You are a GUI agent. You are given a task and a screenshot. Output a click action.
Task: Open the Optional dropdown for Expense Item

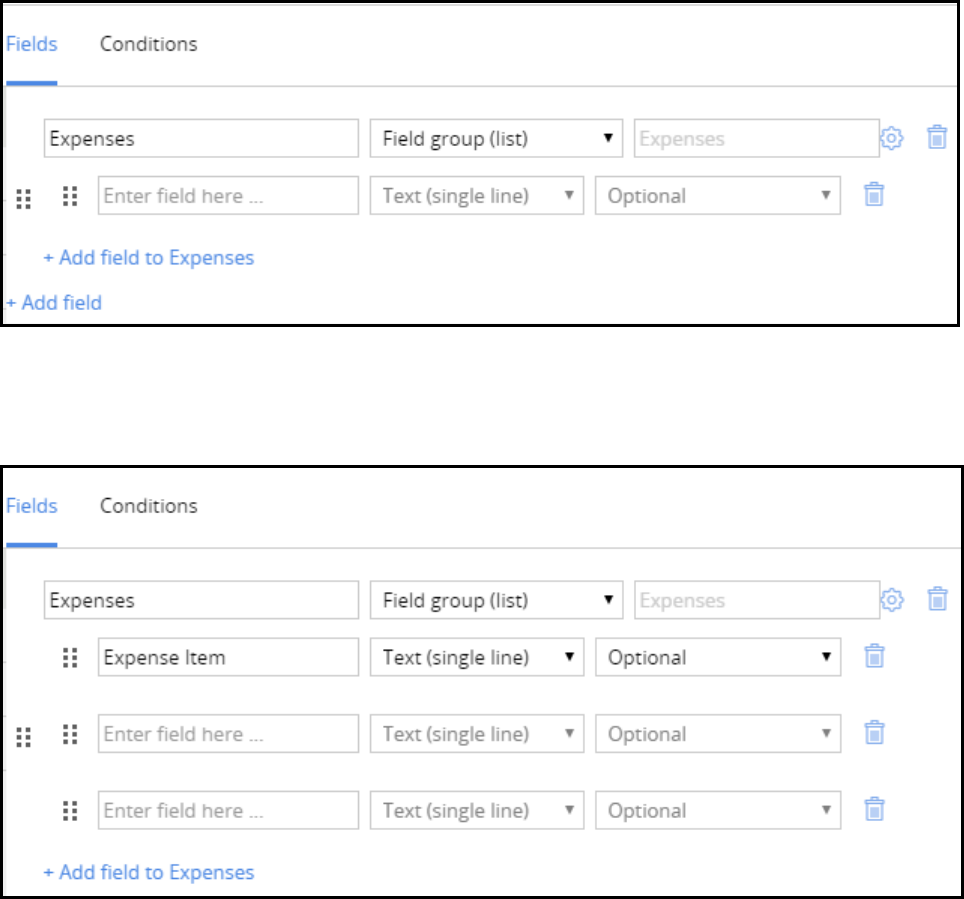[717, 657]
